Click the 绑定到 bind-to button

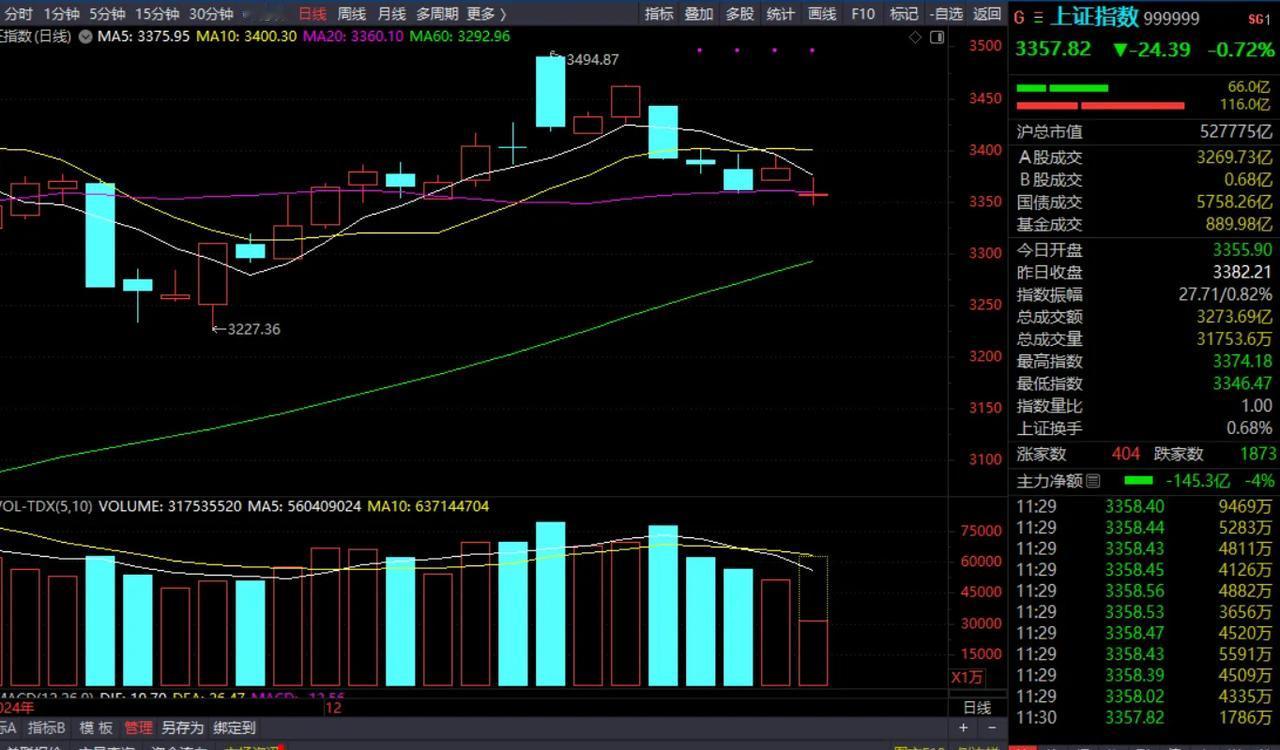[234, 728]
